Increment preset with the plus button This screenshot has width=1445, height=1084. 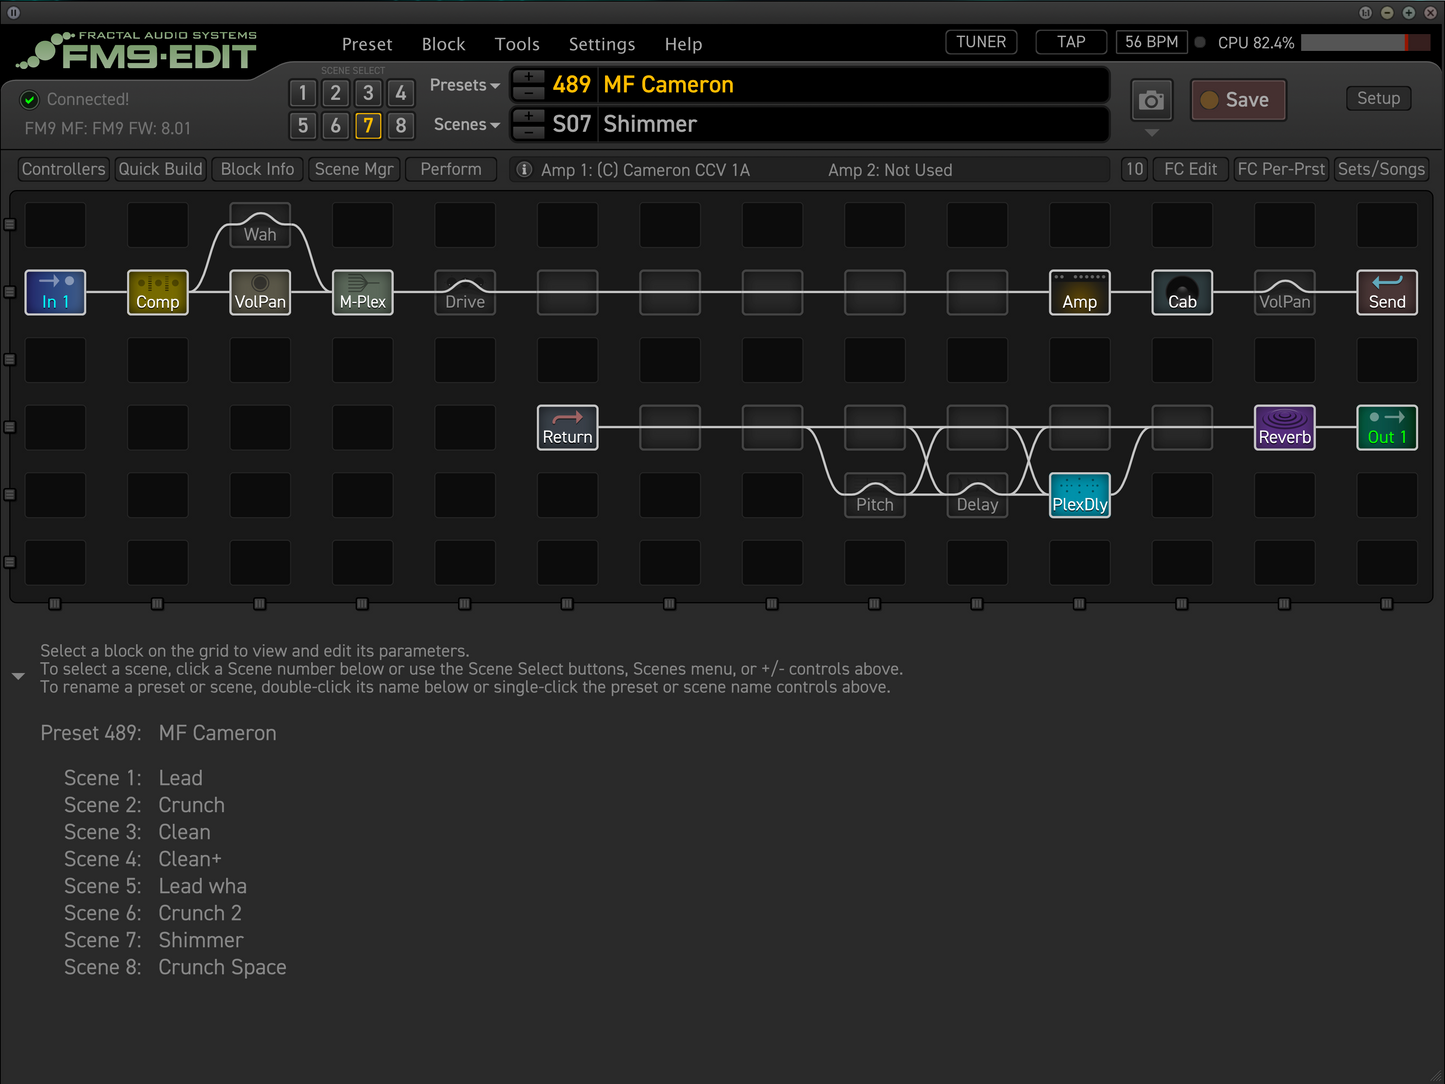(x=529, y=76)
